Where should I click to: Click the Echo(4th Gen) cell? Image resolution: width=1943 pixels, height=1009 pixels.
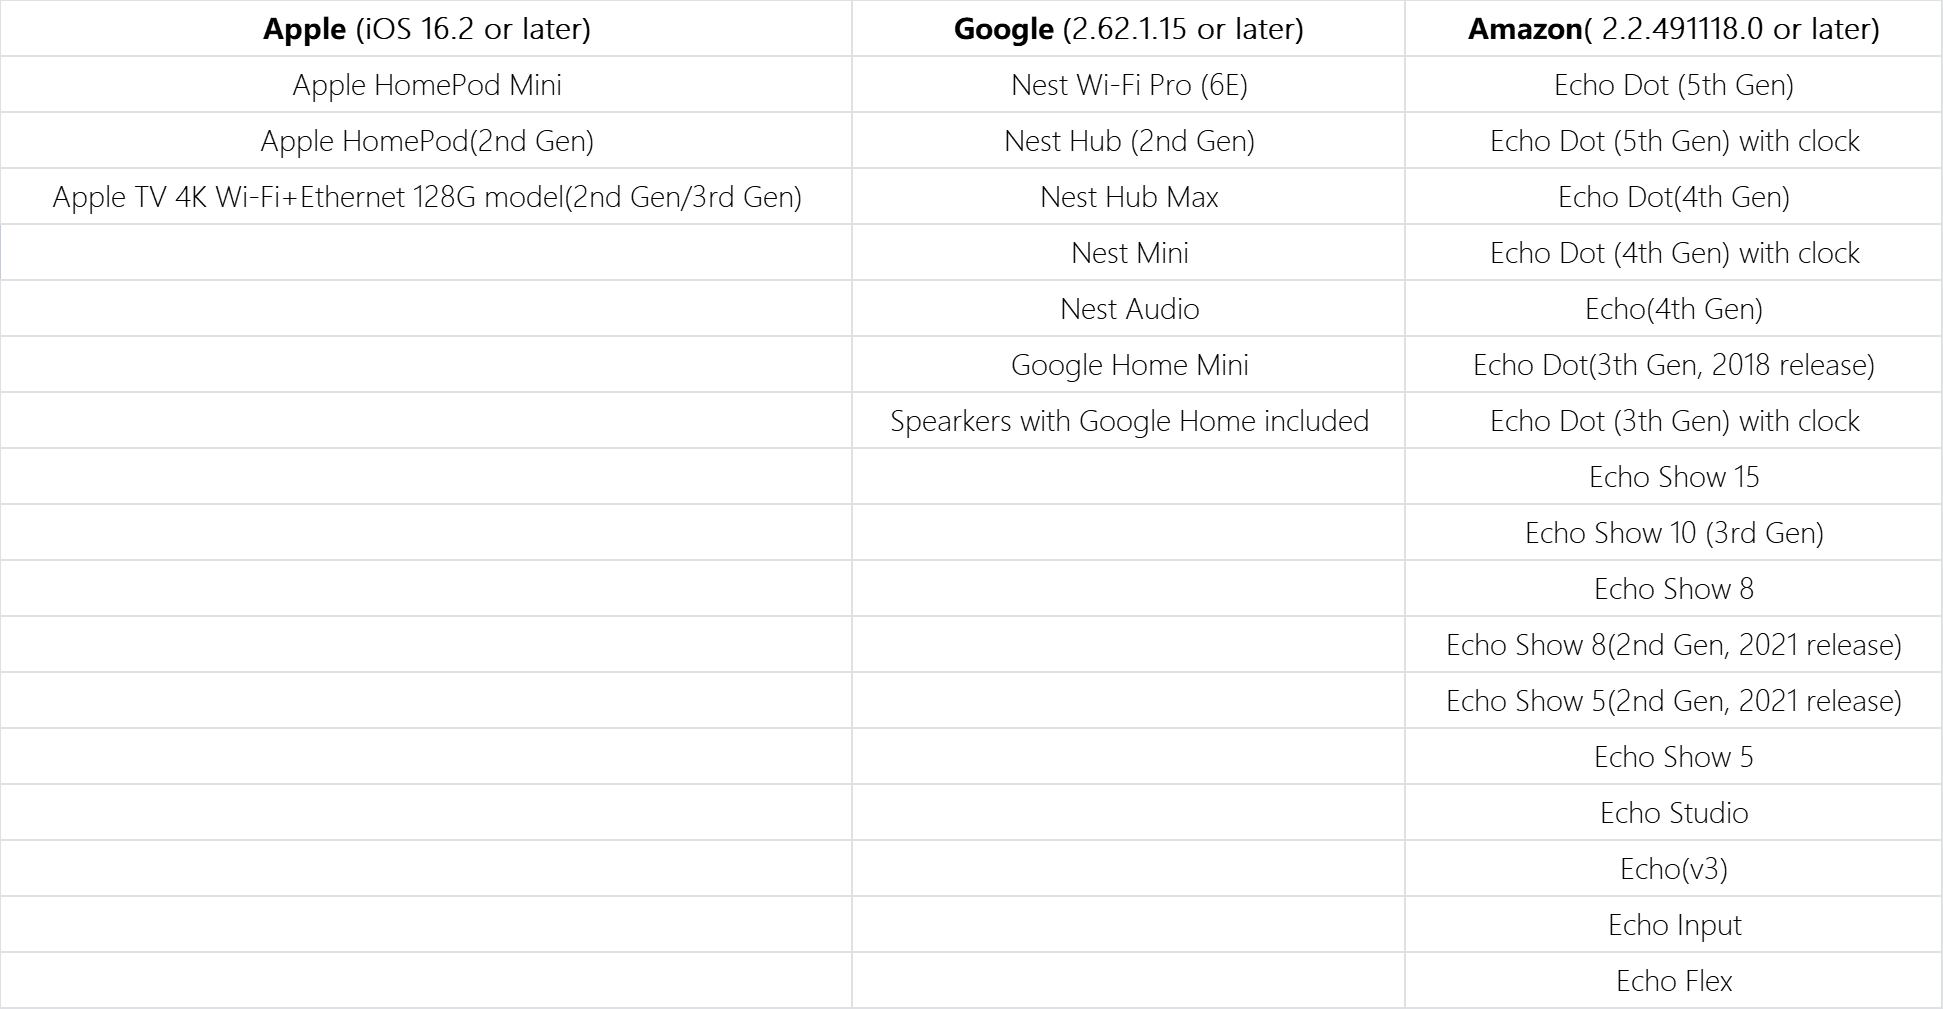pyautogui.click(x=1674, y=309)
